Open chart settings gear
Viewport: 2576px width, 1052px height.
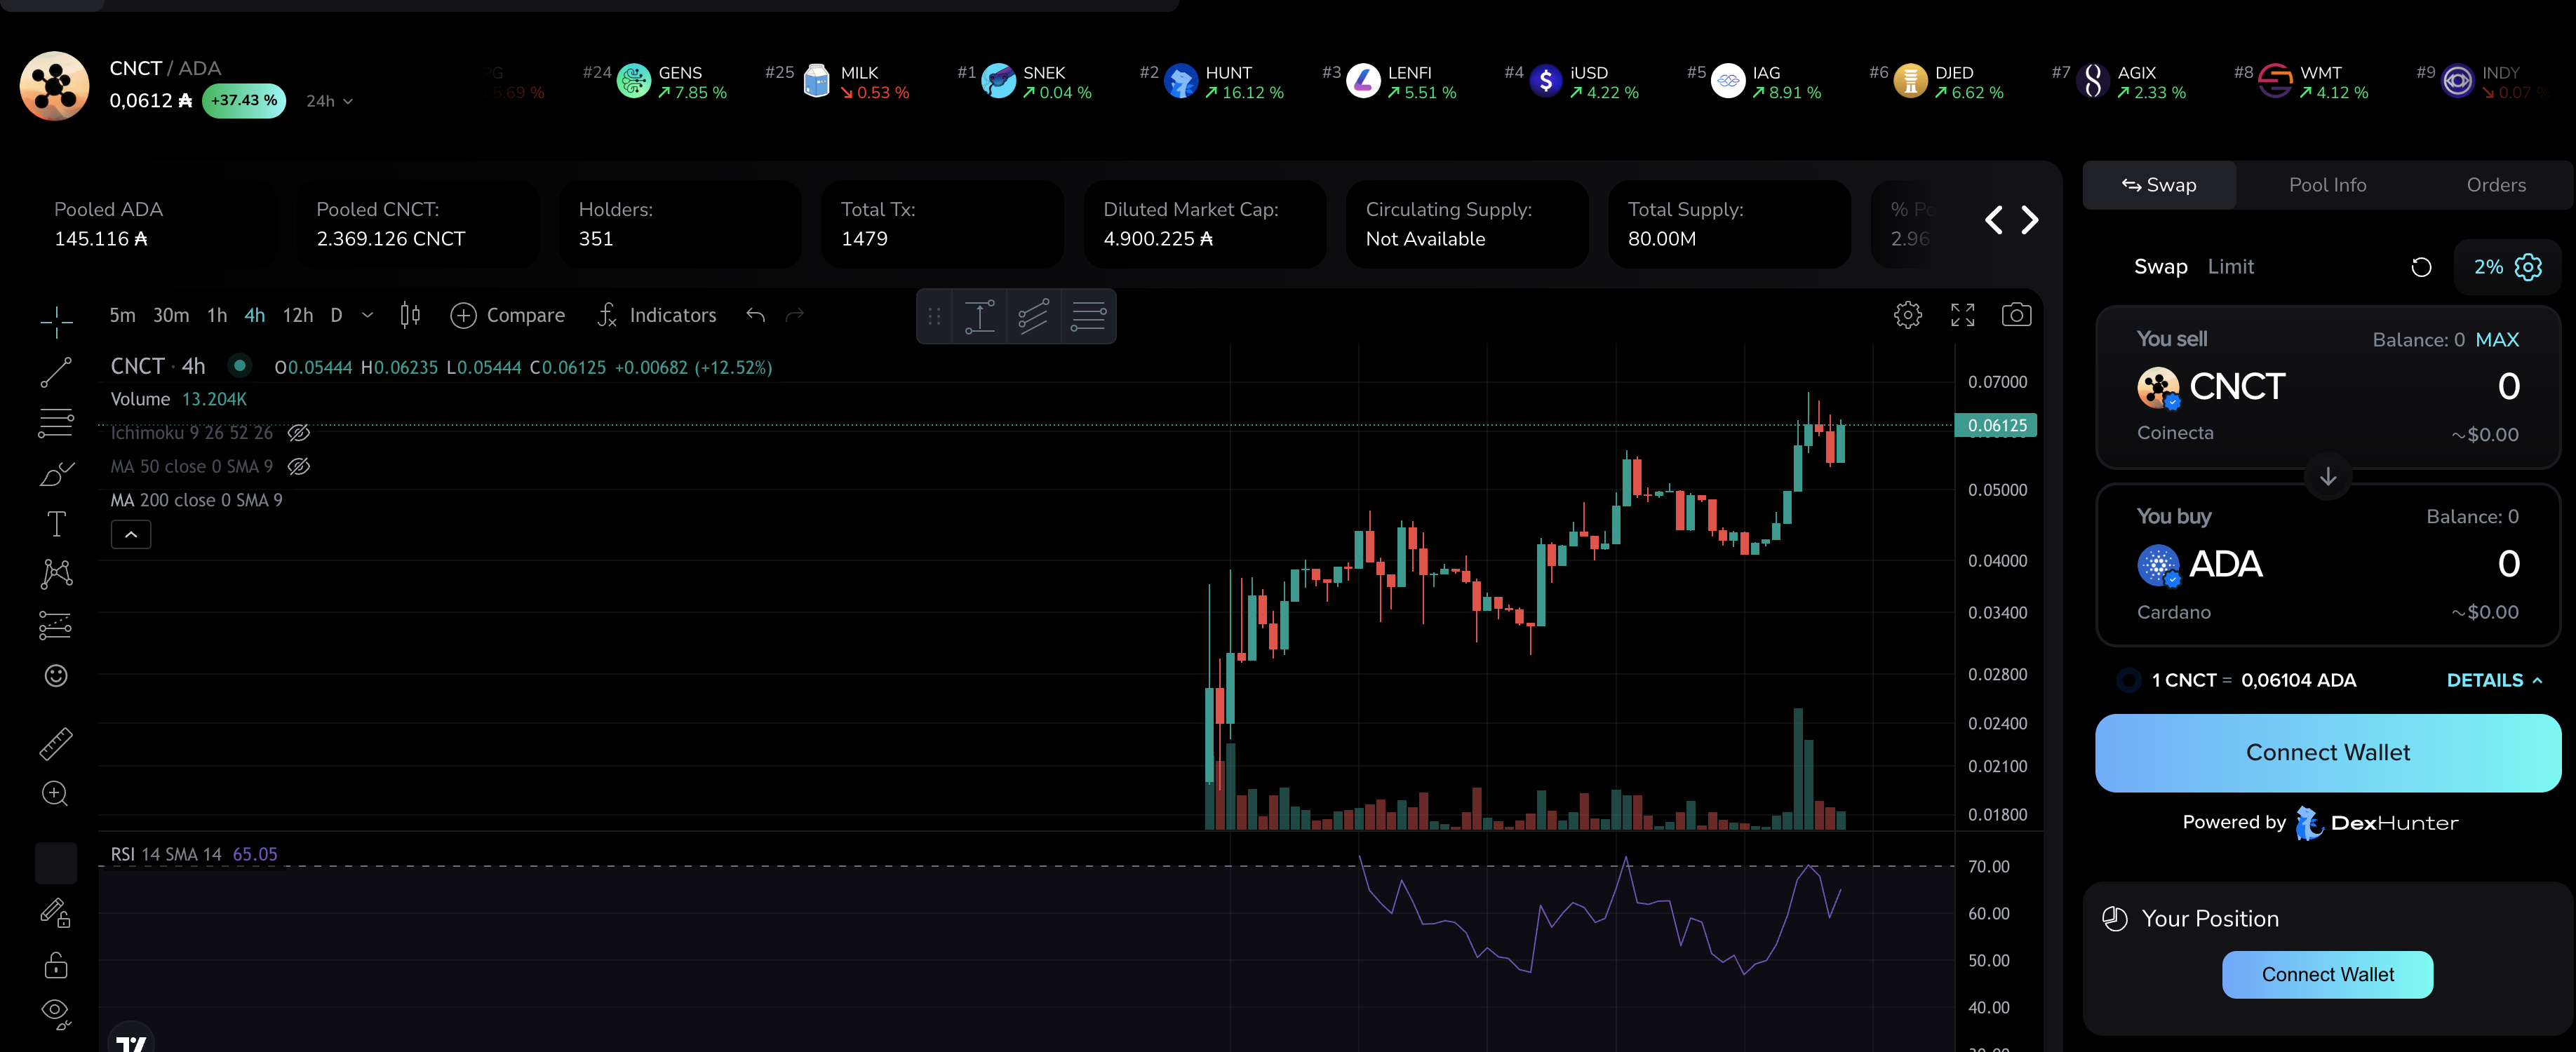click(1908, 315)
